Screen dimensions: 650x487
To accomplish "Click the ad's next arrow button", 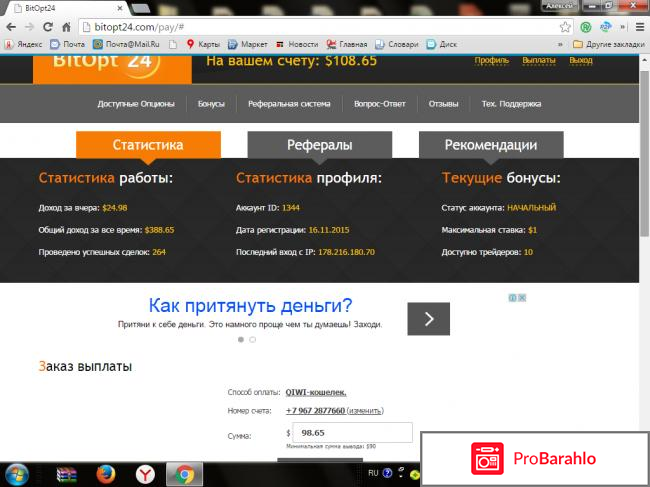I will pyautogui.click(x=429, y=319).
